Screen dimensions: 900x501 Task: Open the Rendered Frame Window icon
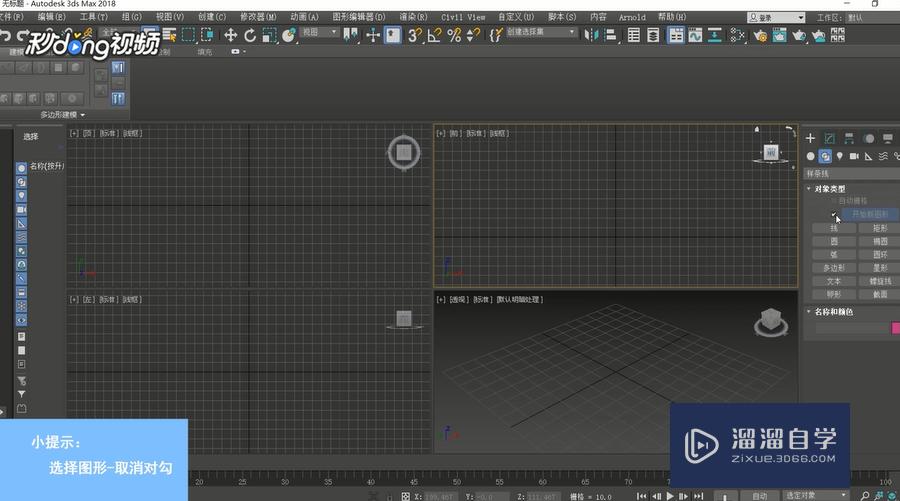pyautogui.click(x=779, y=36)
